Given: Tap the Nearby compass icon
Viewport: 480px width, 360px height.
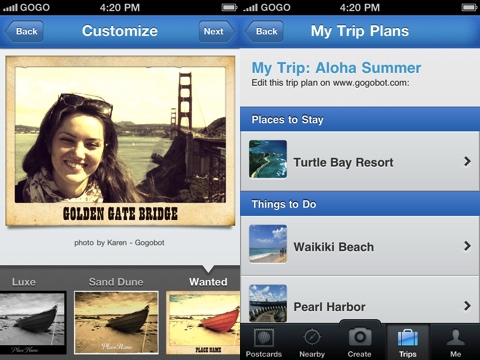Looking at the screenshot, I should coord(312,338).
